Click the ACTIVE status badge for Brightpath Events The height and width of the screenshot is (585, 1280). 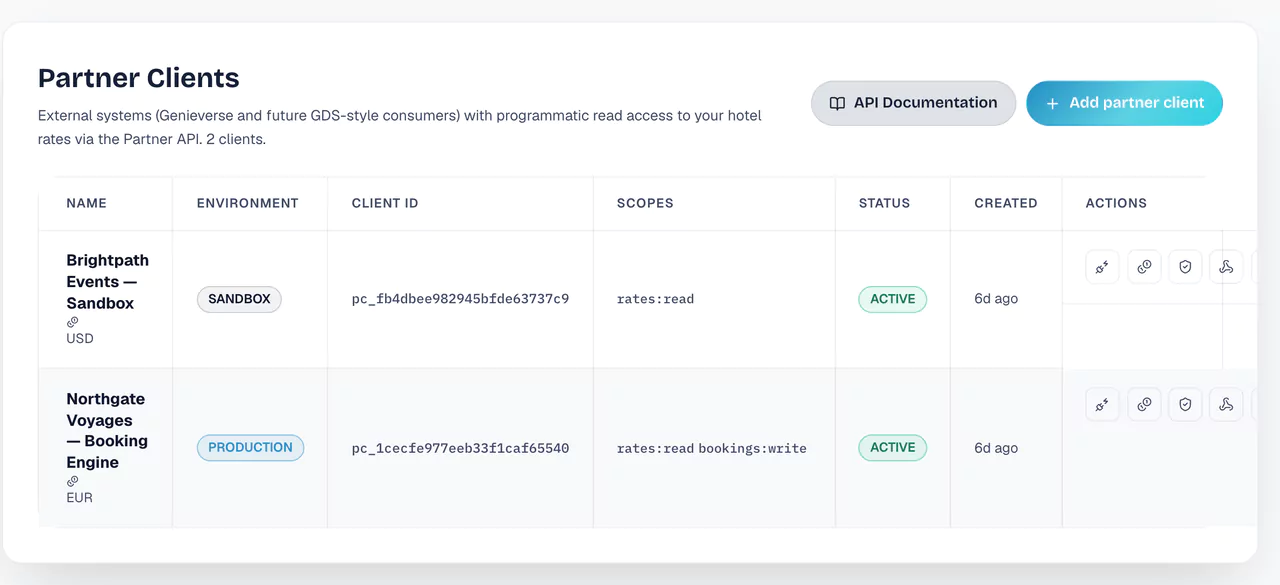click(892, 299)
